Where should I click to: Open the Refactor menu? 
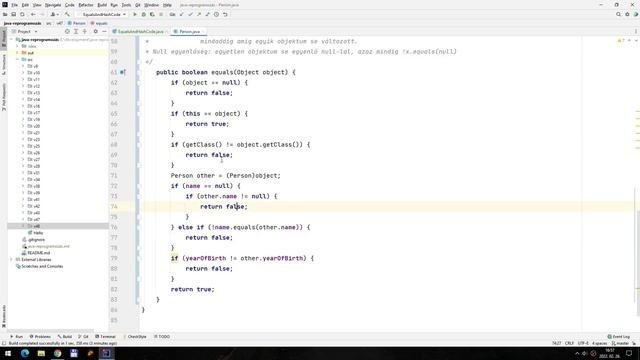point(86,5)
